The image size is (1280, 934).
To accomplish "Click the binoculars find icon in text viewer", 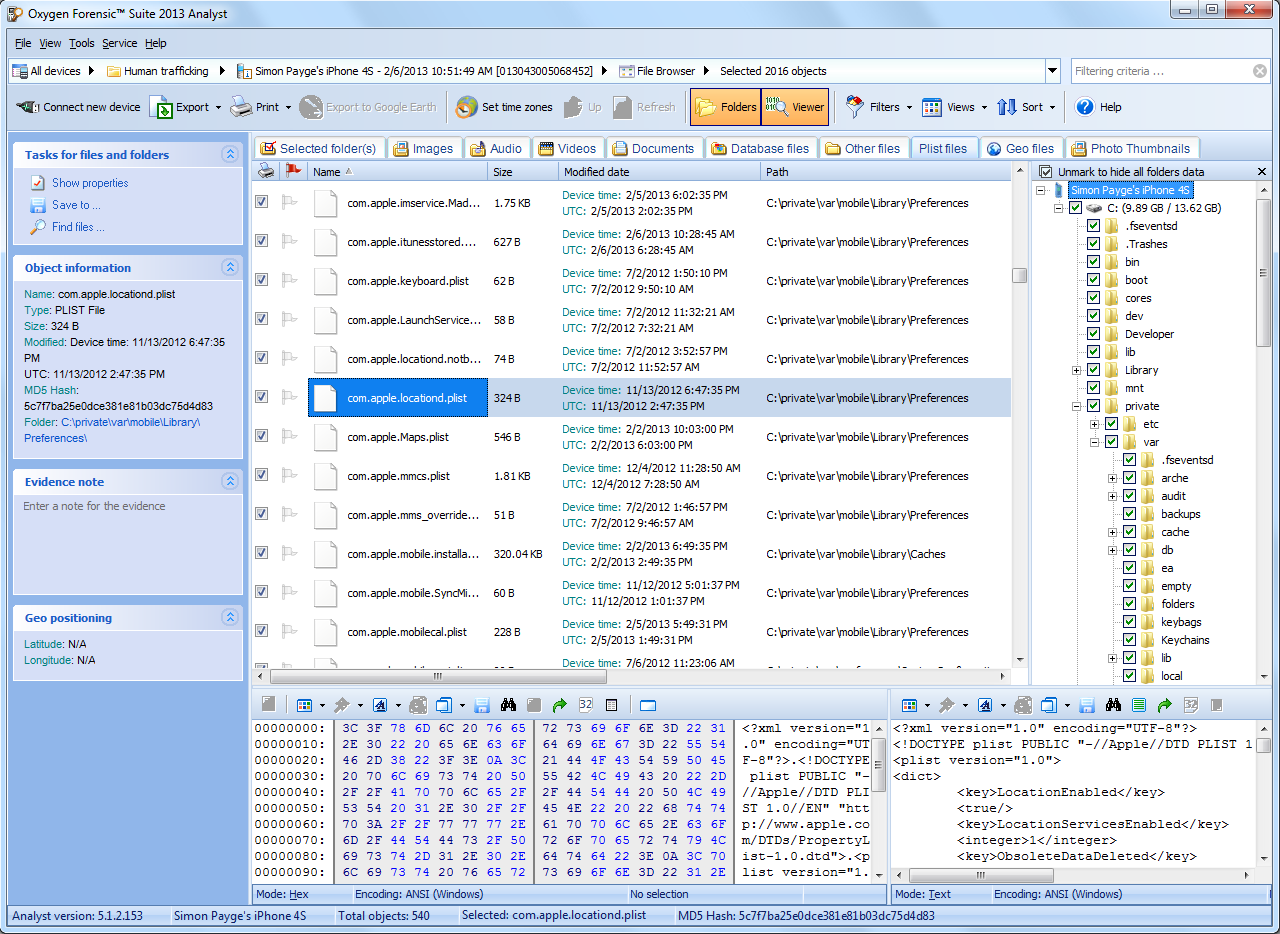I will click(1113, 705).
